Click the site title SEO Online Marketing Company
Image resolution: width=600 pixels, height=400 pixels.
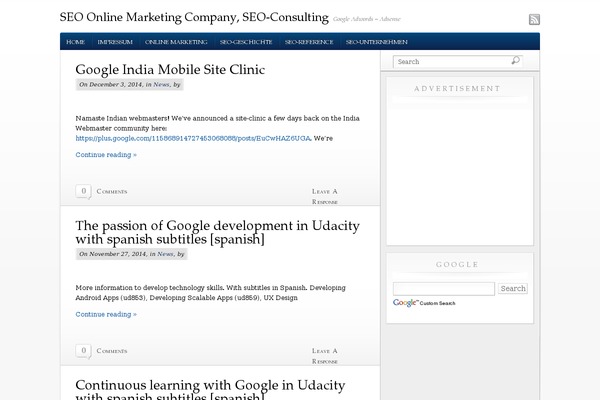[x=194, y=18]
